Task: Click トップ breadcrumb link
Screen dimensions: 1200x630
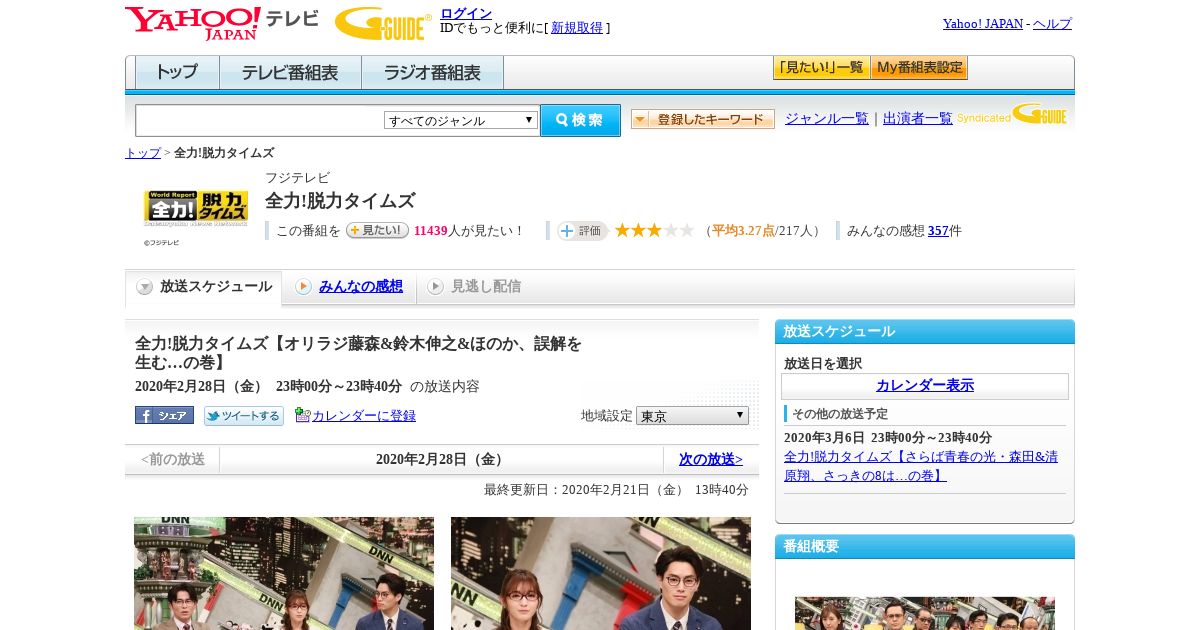Action: coord(143,153)
